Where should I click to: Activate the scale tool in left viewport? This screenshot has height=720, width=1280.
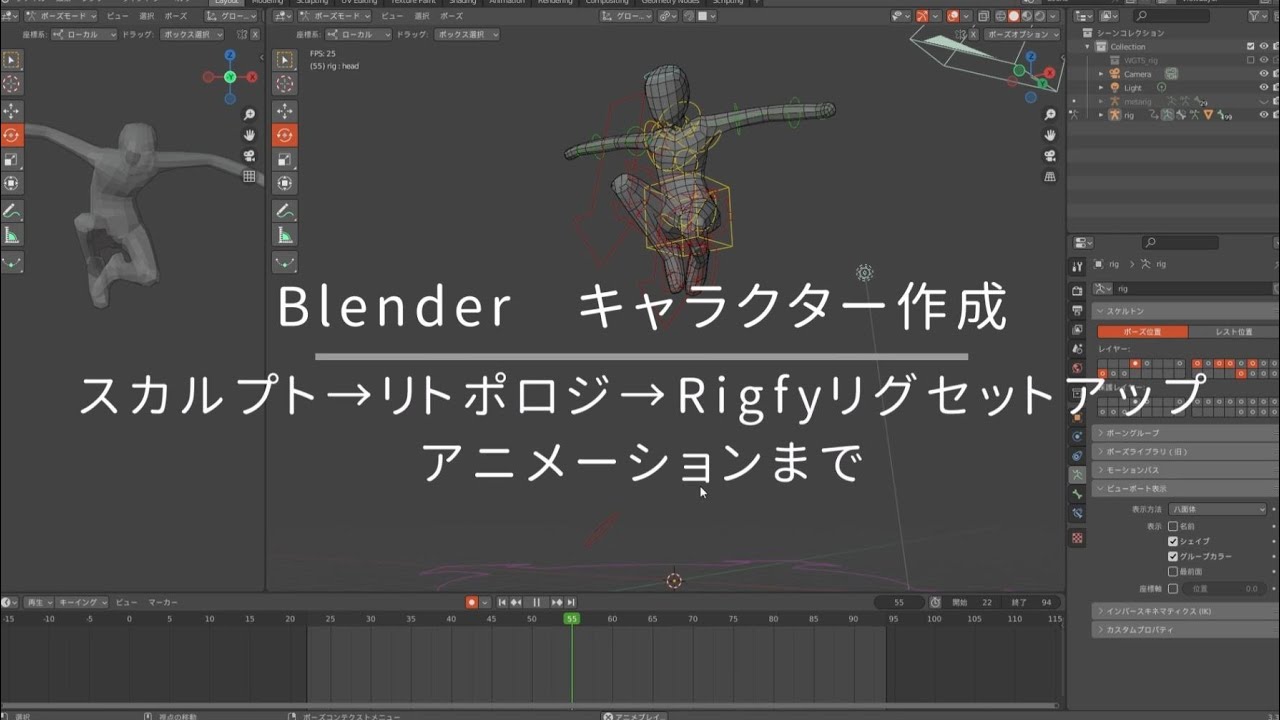pos(12,159)
